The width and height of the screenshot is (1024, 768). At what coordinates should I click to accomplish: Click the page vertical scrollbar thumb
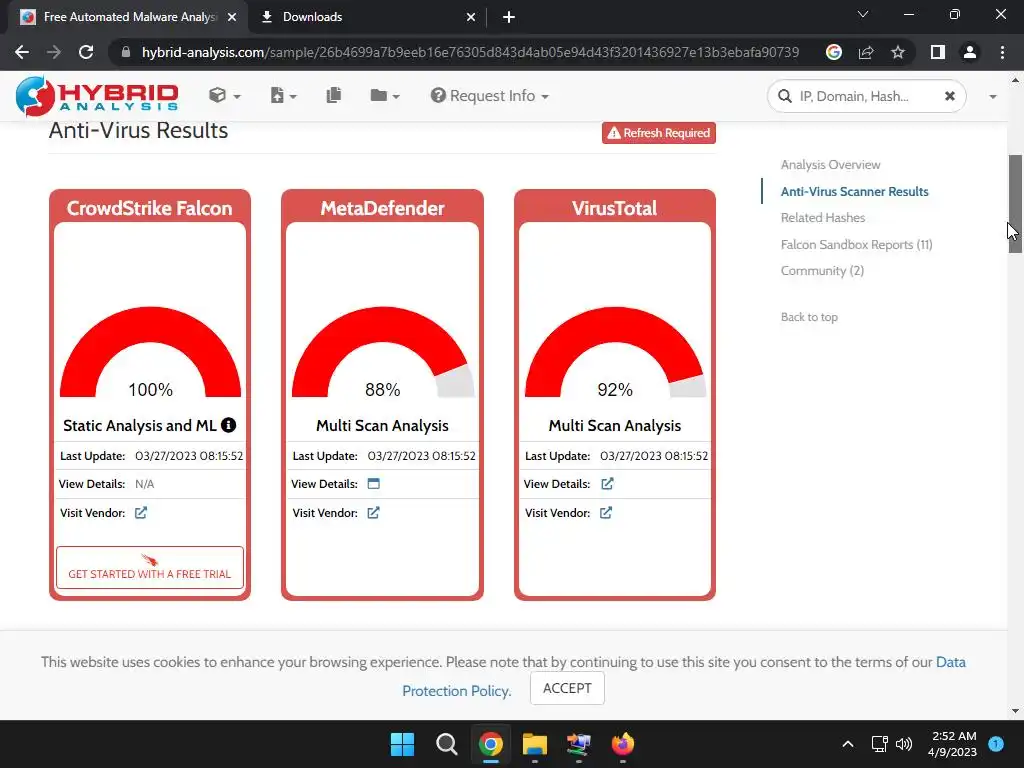click(1015, 204)
